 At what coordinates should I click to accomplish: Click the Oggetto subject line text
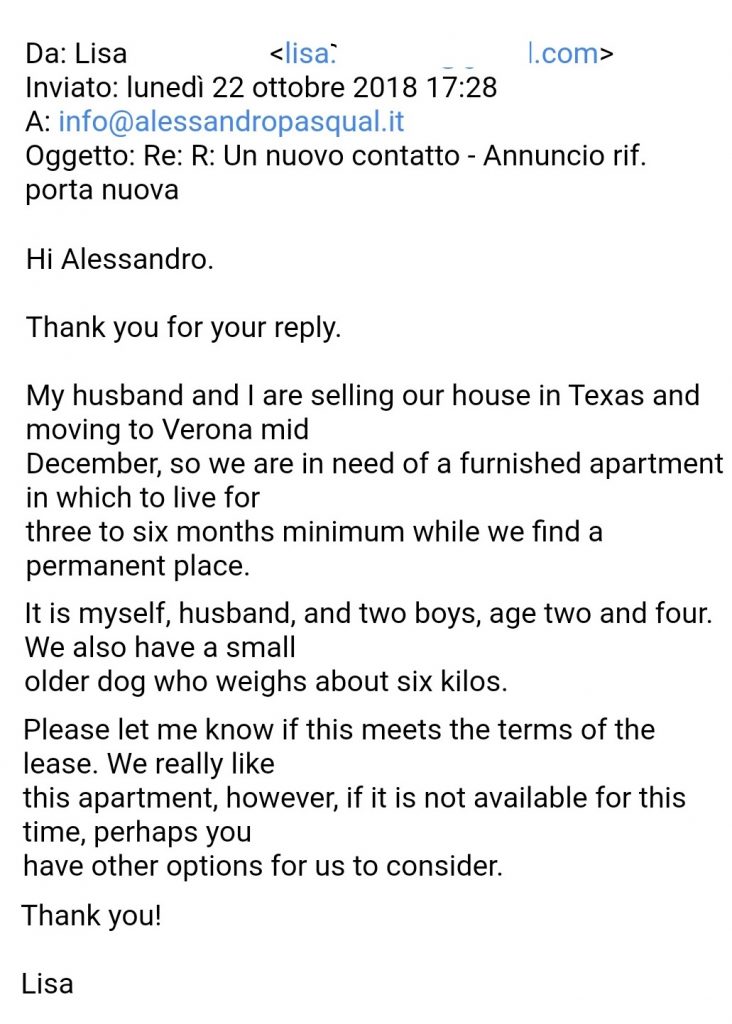tap(335, 157)
